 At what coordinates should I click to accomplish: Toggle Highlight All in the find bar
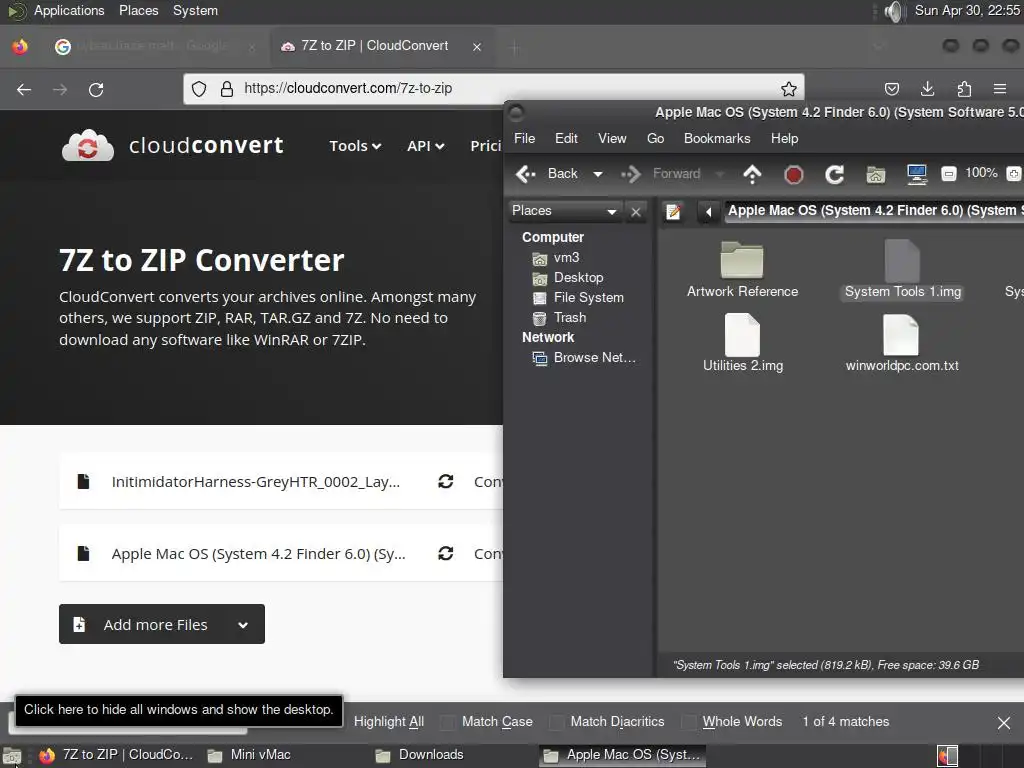click(389, 722)
